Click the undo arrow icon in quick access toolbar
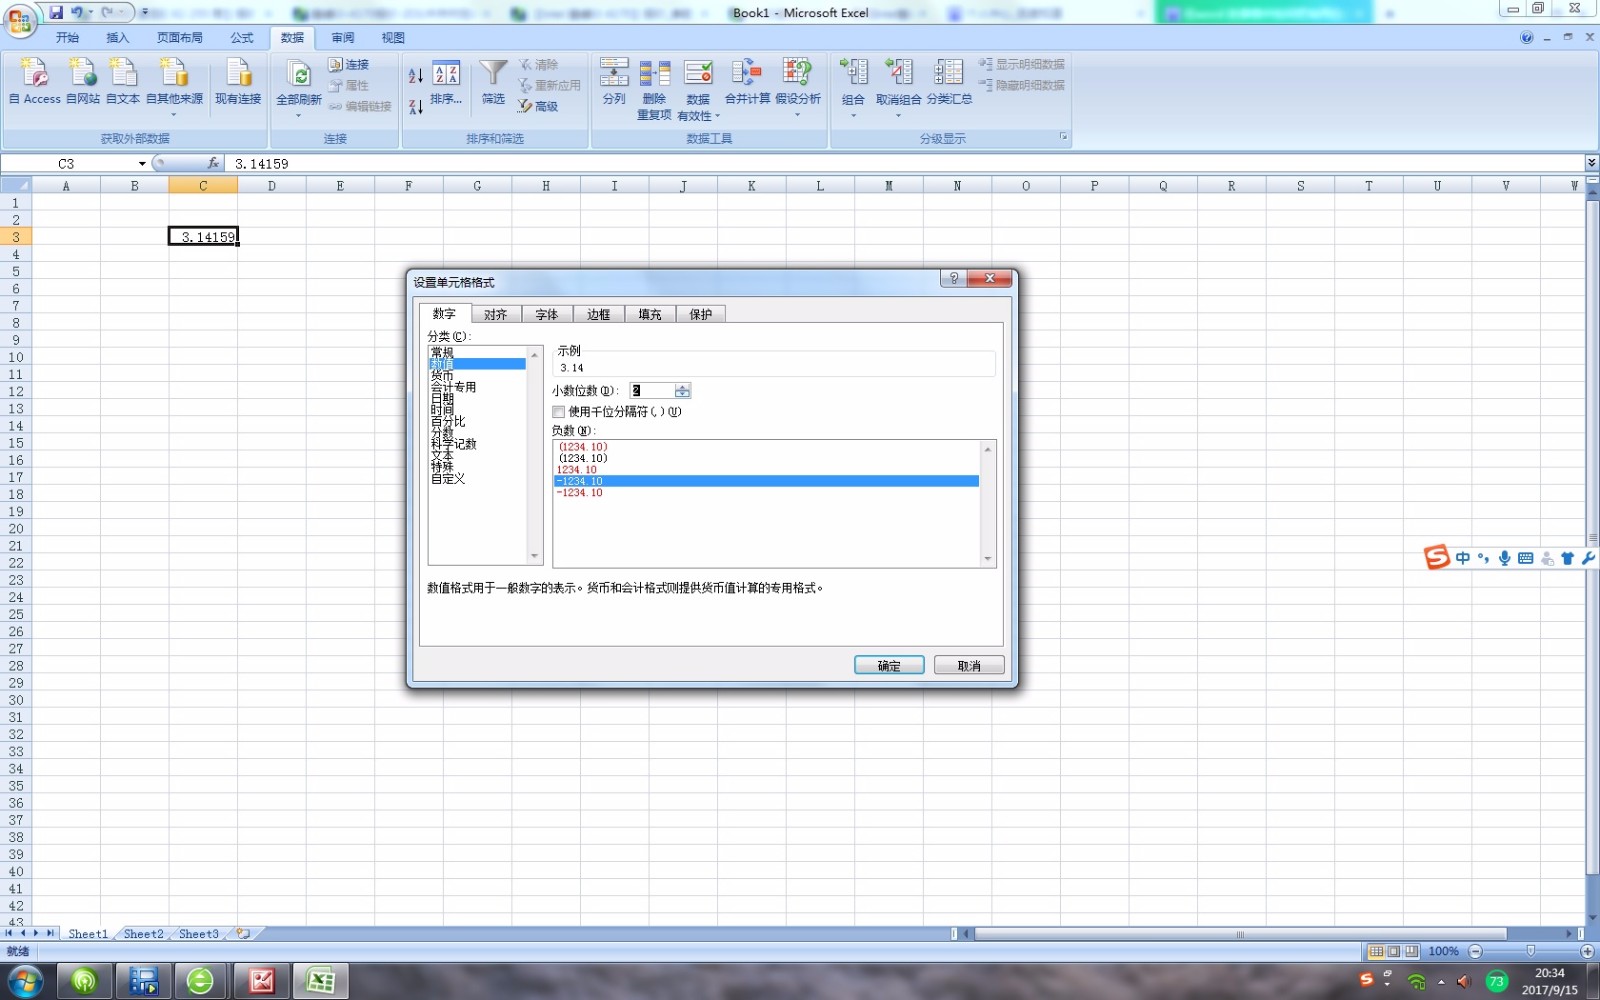 [77, 13]
